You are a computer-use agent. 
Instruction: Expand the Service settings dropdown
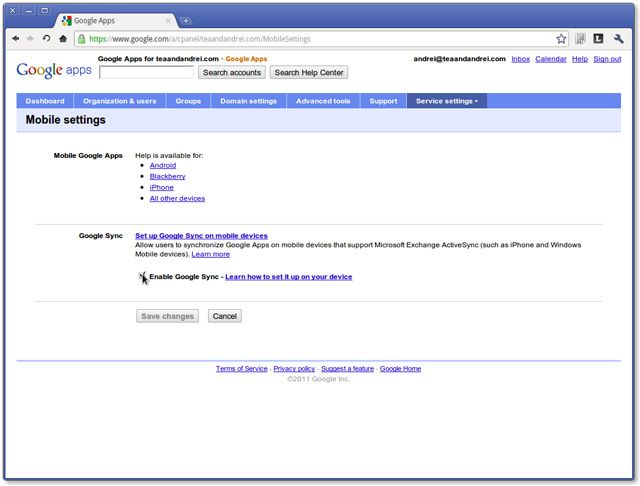click(447, 101)
